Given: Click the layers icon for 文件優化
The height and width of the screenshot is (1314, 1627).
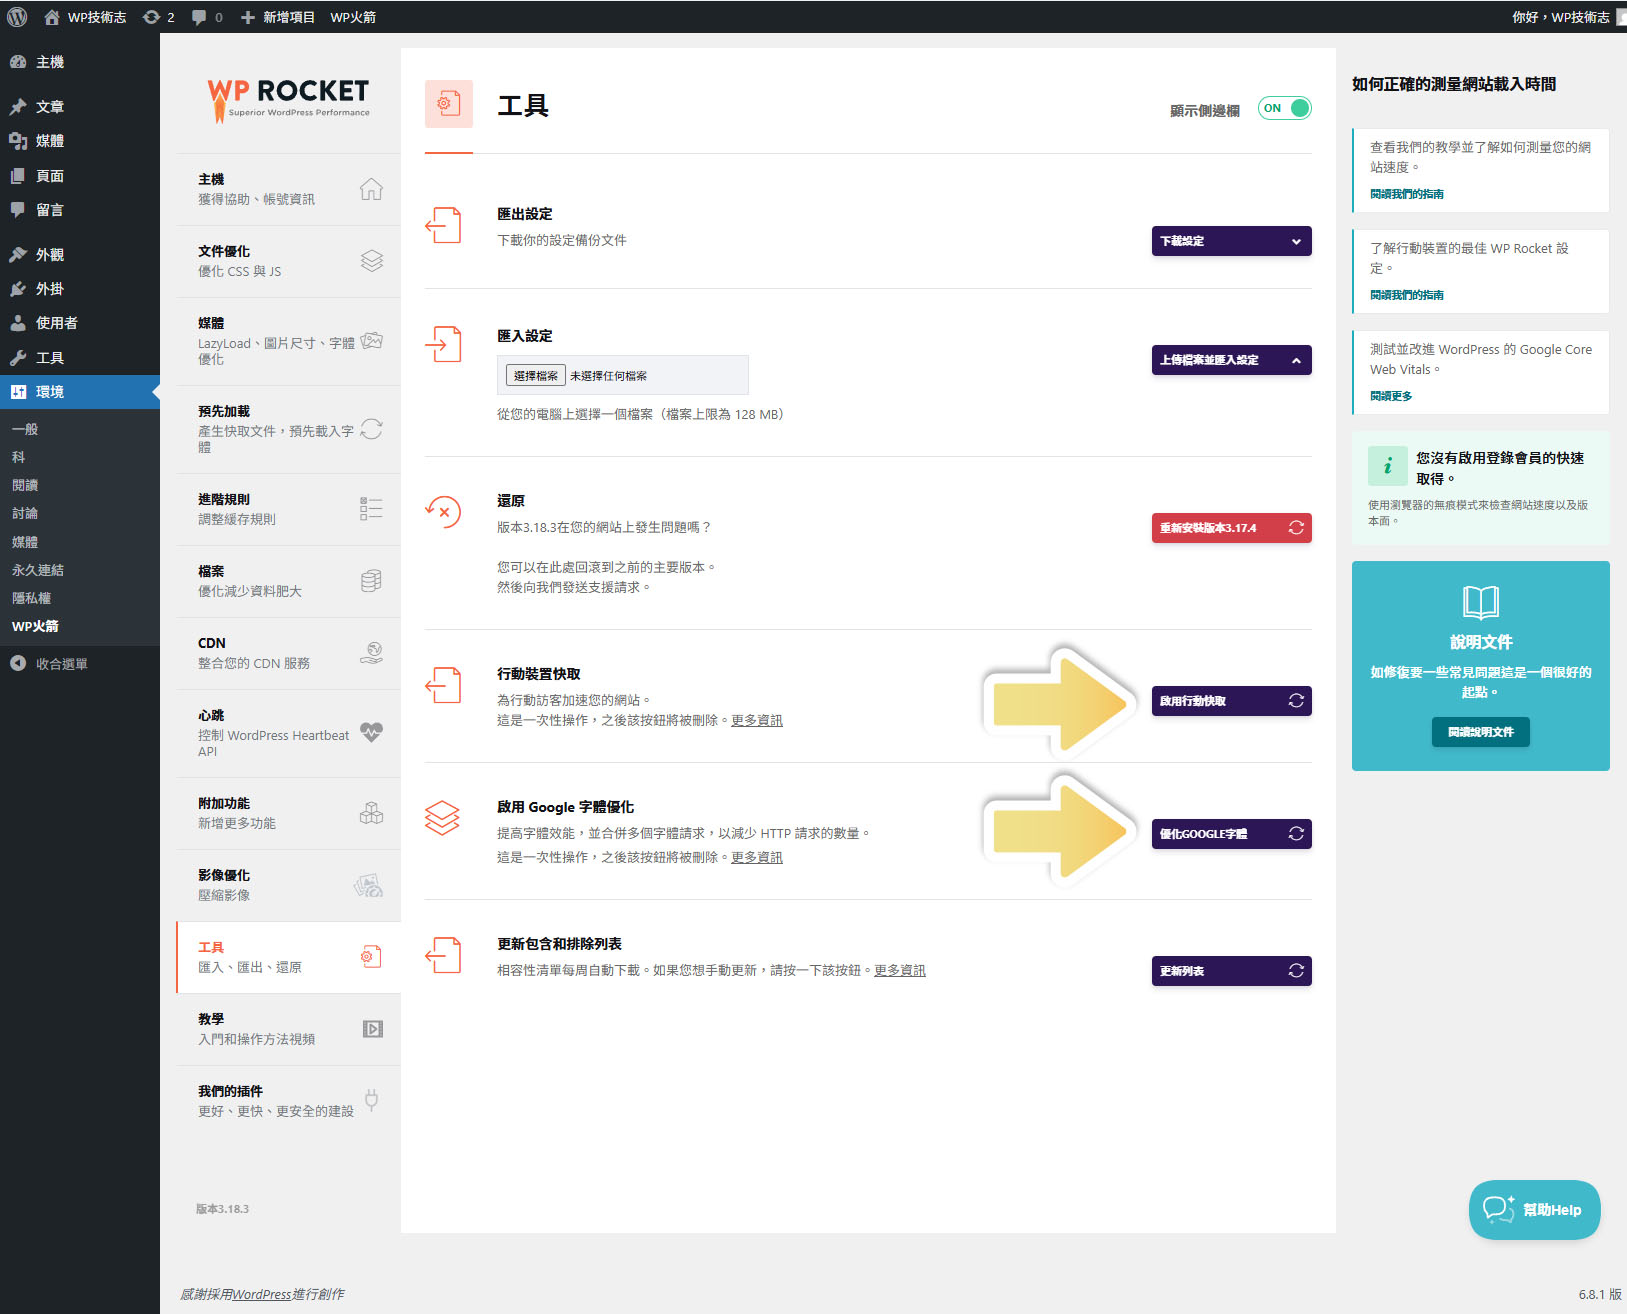Looking at the screenshot, I should click(x=371, y=261).
